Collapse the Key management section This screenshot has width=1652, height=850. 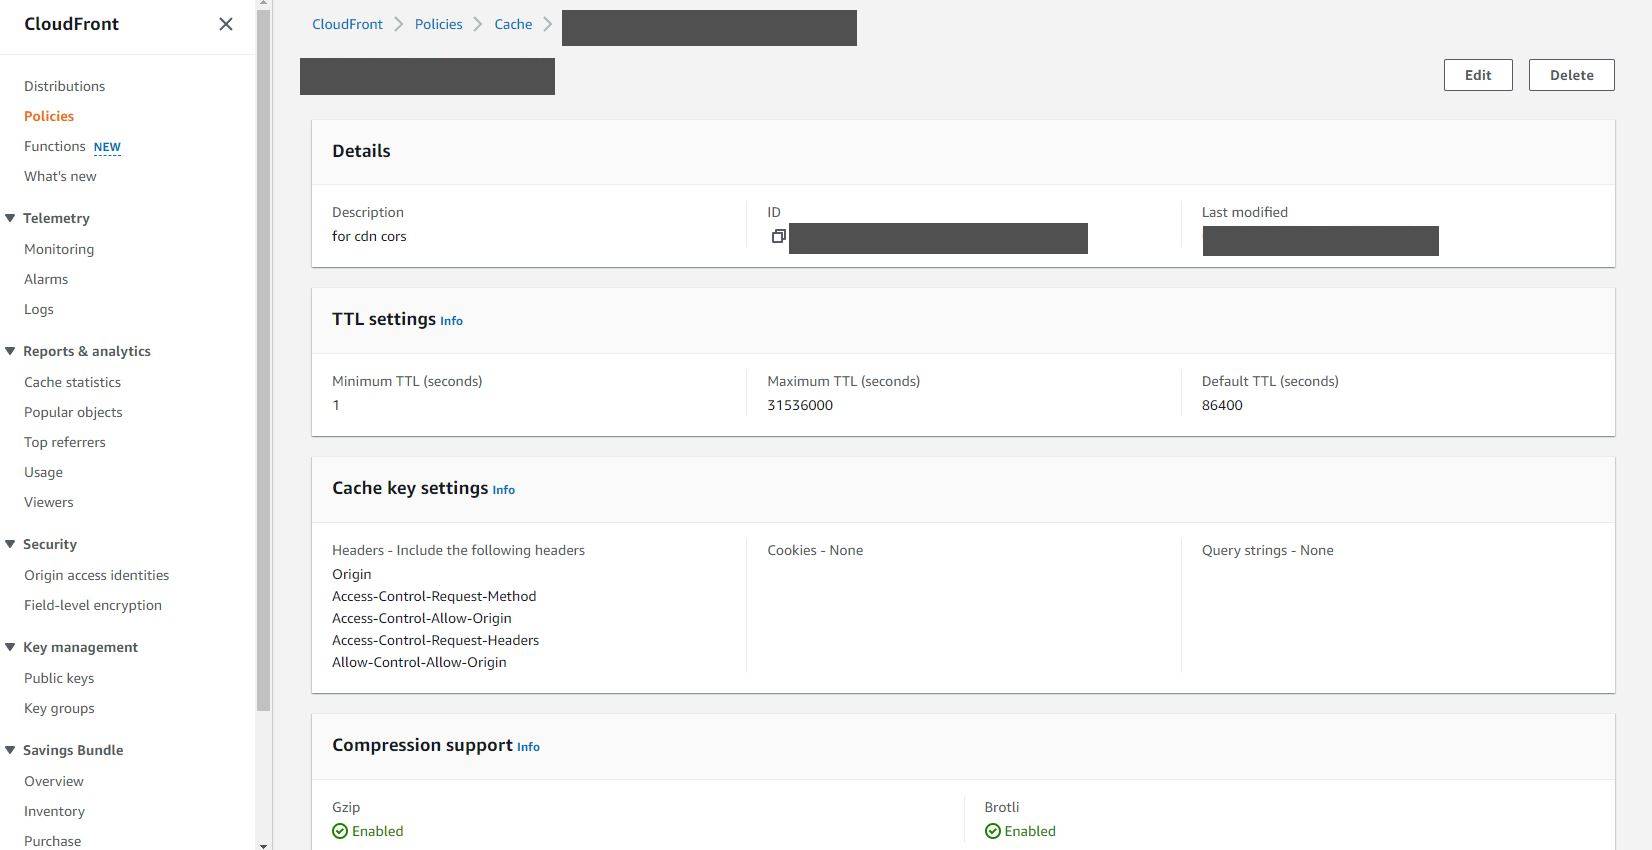10,647
